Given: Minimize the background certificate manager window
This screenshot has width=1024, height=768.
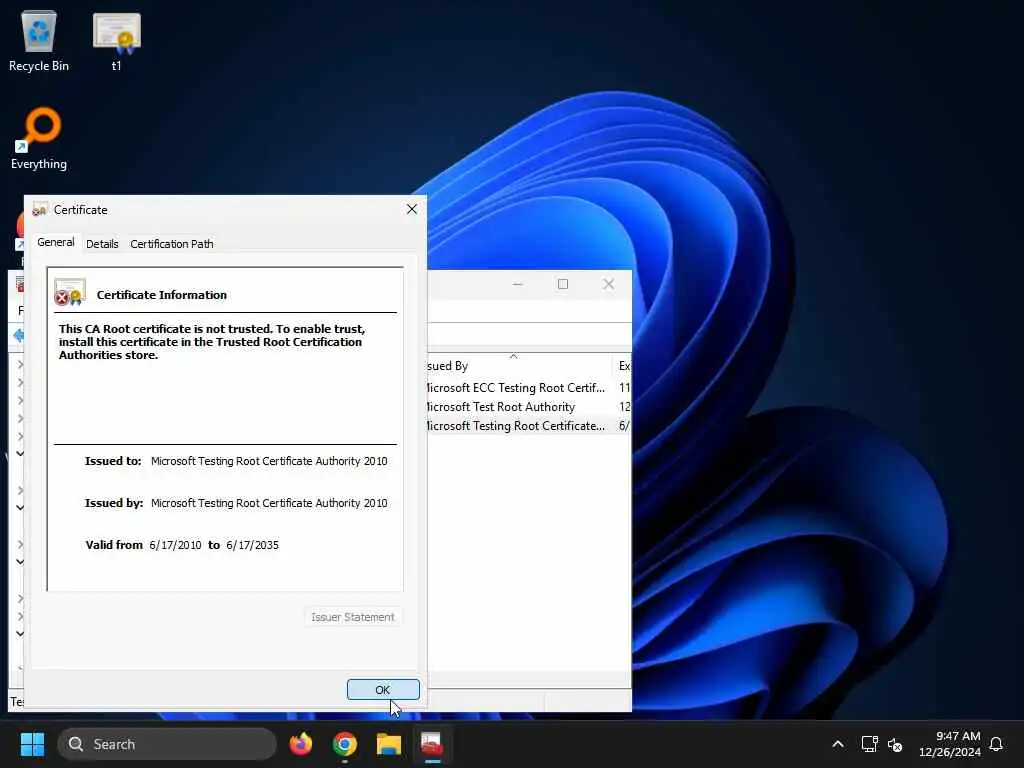Looking at the screenshot, I should coord(518,284).
